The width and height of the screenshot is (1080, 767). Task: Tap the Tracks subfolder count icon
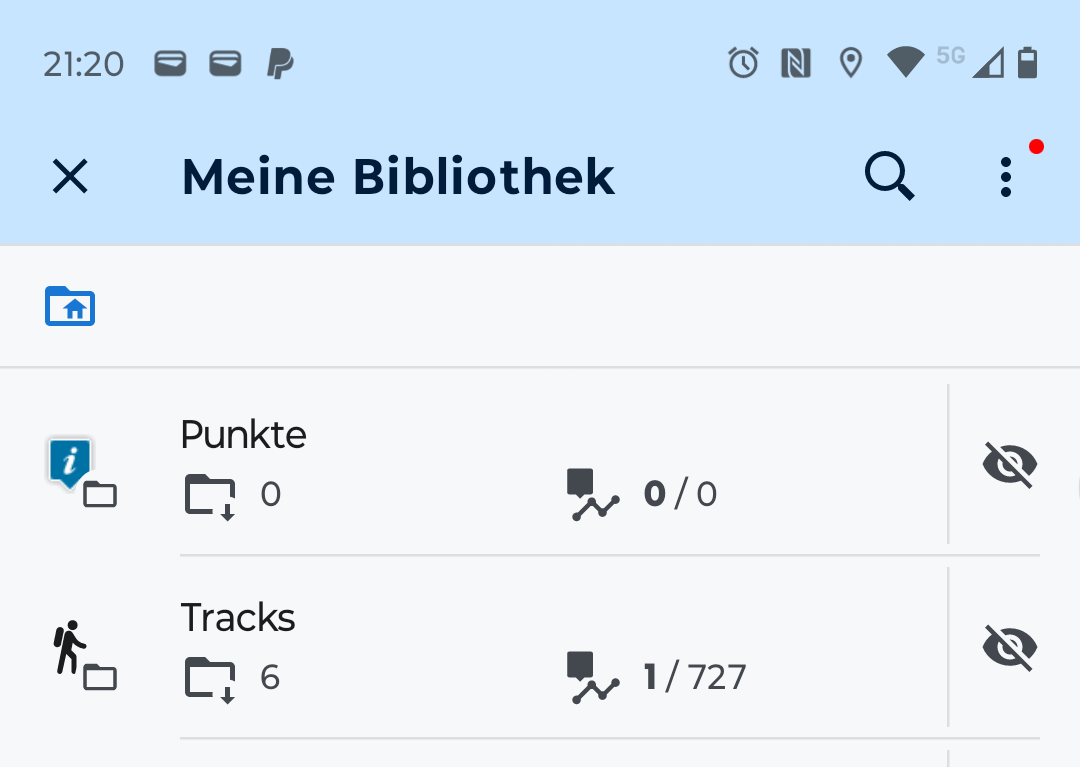(210, 679)
